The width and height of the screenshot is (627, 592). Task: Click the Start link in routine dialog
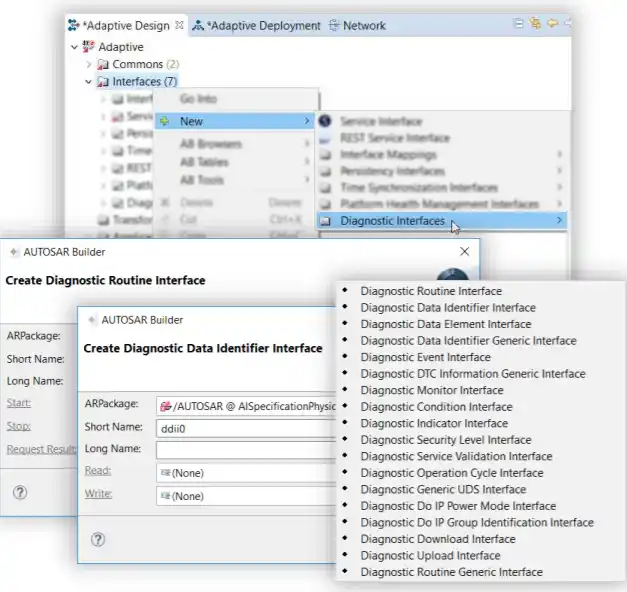(18, 403)
